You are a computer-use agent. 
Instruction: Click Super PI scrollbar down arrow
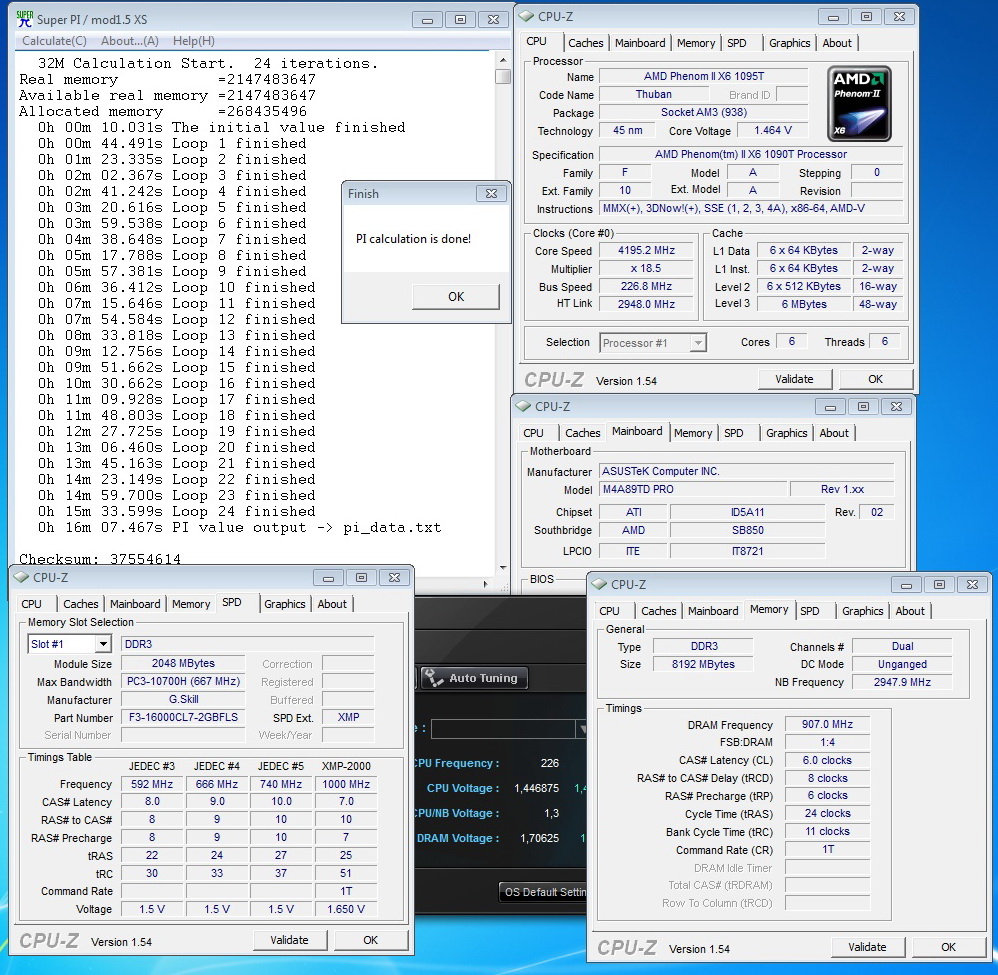[x=503, y=568]
